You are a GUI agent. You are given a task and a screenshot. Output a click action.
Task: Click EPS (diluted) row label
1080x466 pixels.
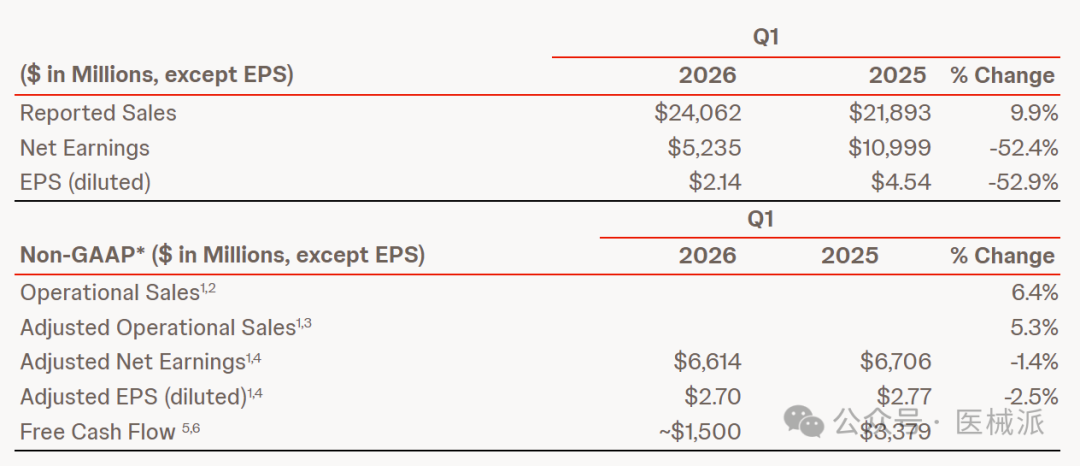click(85, 182)
